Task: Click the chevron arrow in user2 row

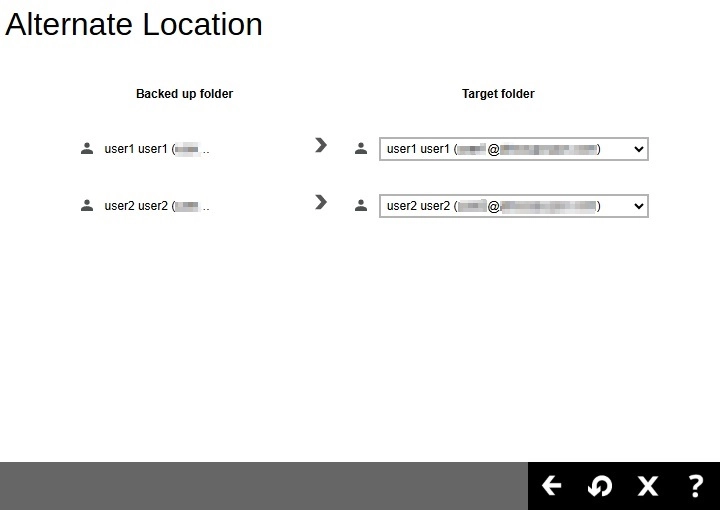Action: (x=320, y=203)
